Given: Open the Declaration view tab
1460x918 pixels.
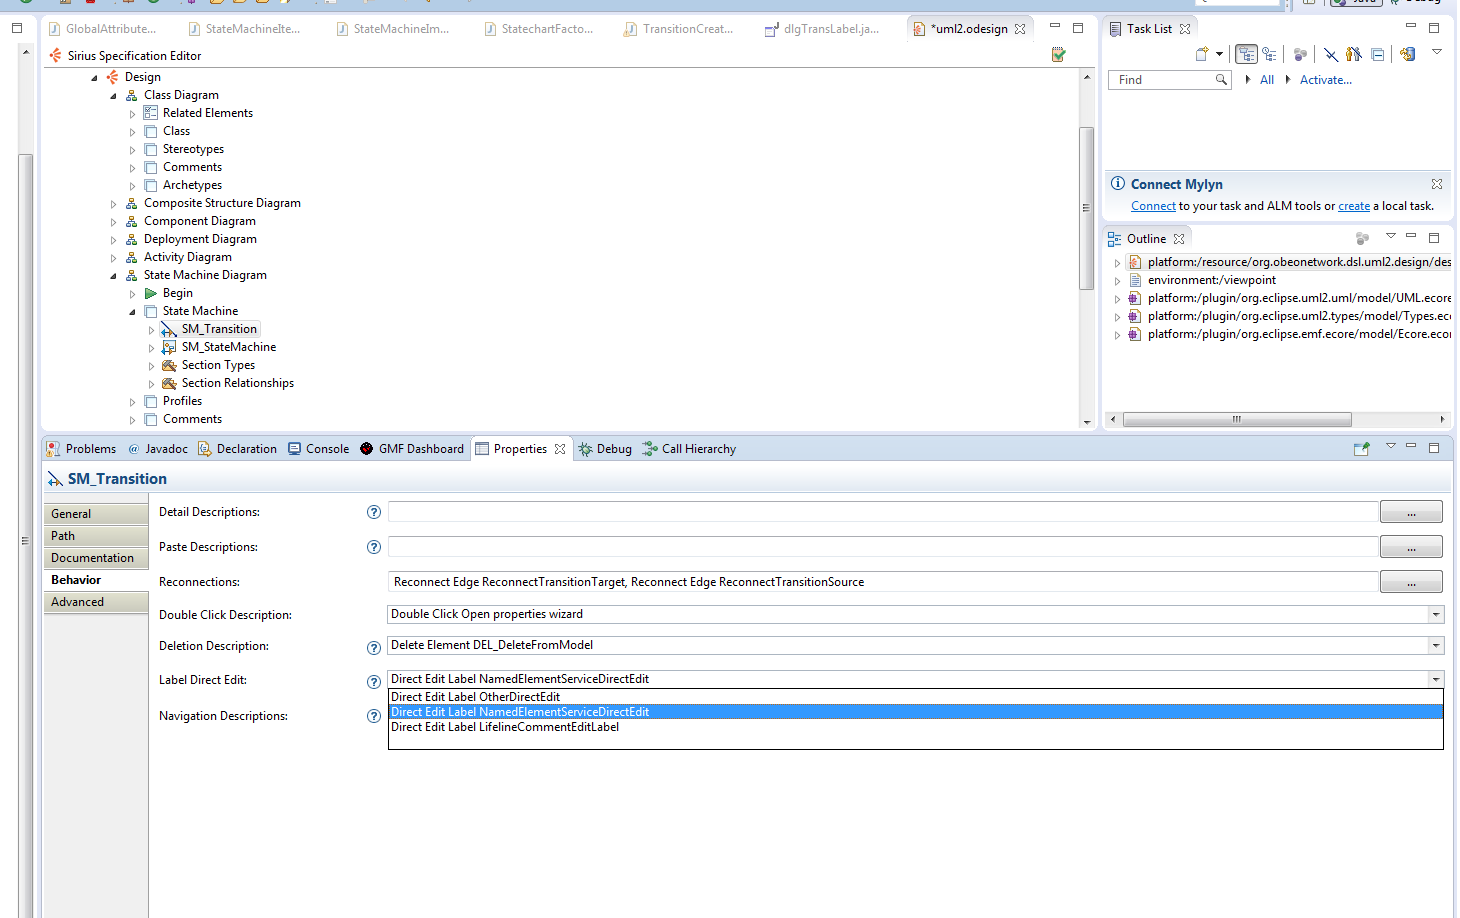Looking at the screenshot, I should tap(237, 449).
